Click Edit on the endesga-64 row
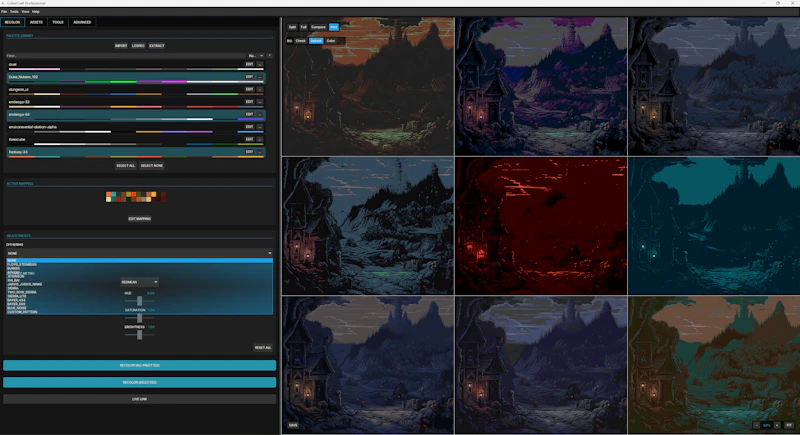800x435 pixels. click(249, 114)
